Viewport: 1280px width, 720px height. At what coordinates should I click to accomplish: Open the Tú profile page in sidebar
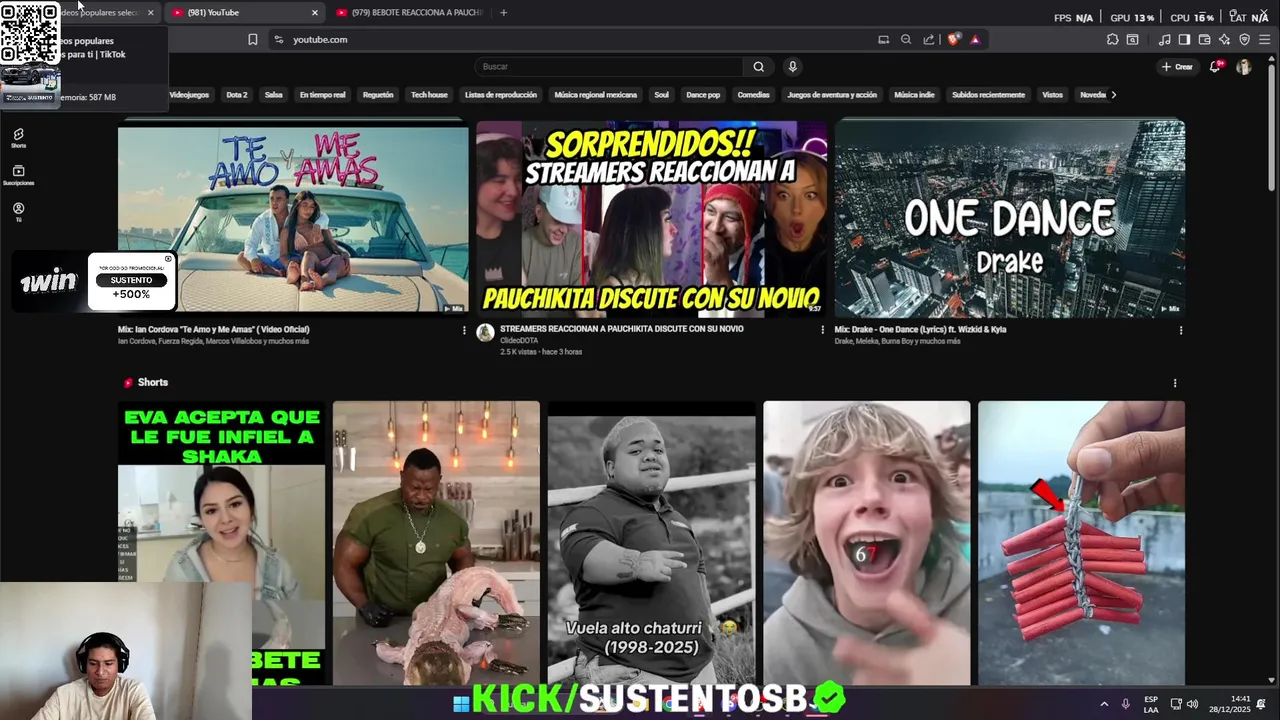[18, 212]
